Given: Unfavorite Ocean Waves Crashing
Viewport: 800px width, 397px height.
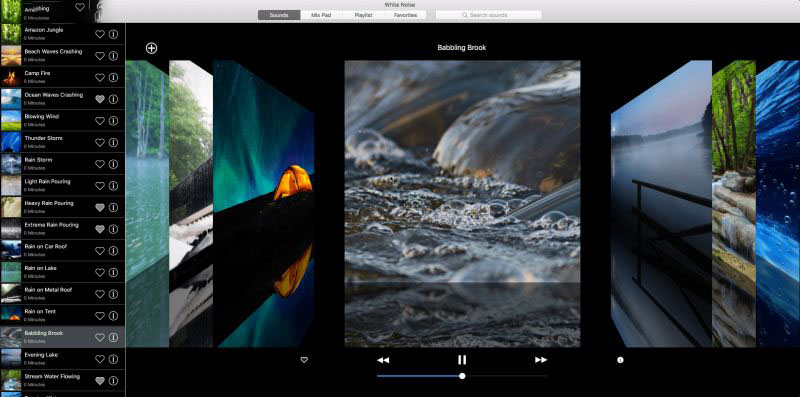Looking at the screenshot, I should pyautogui.click(x=100, y=99).
